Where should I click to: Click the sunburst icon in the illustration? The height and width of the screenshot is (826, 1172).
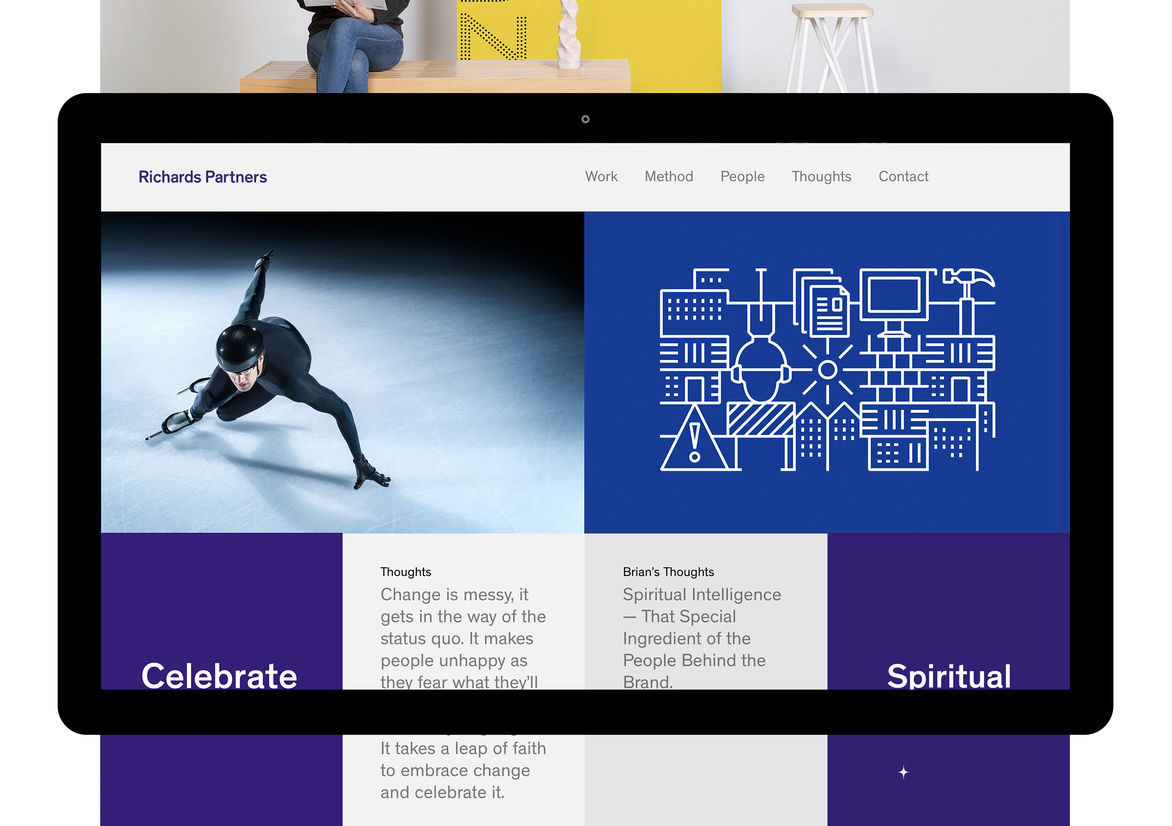tap(827, 370)
